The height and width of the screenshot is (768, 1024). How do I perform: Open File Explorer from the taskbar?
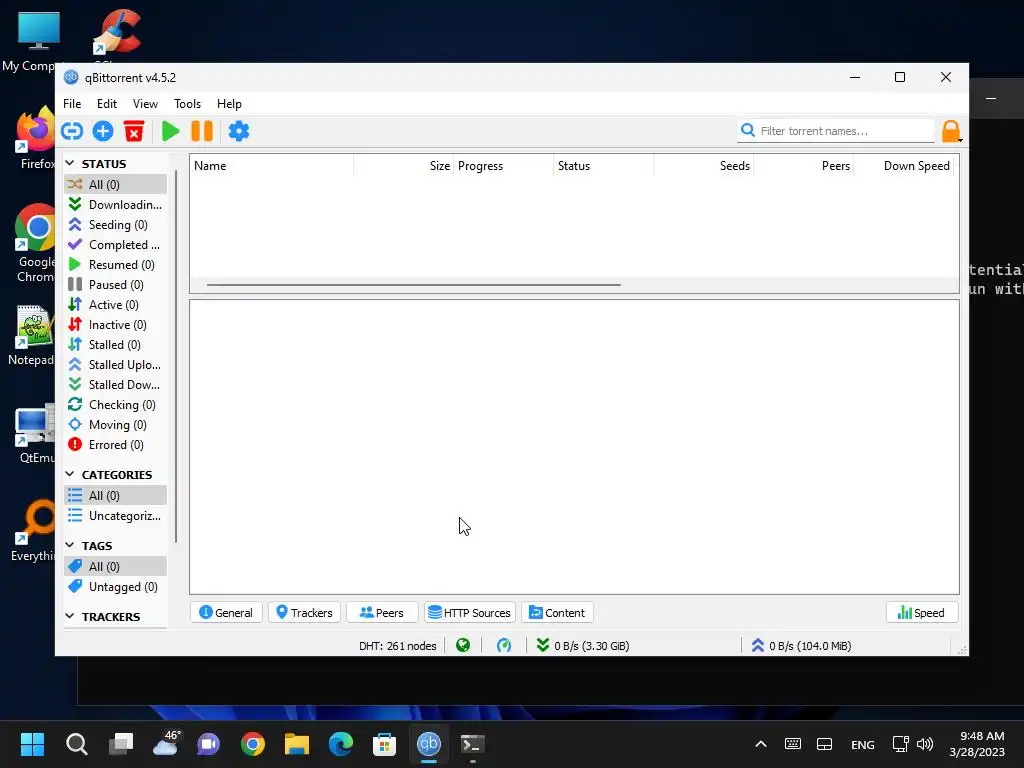(x=296, y=744)
